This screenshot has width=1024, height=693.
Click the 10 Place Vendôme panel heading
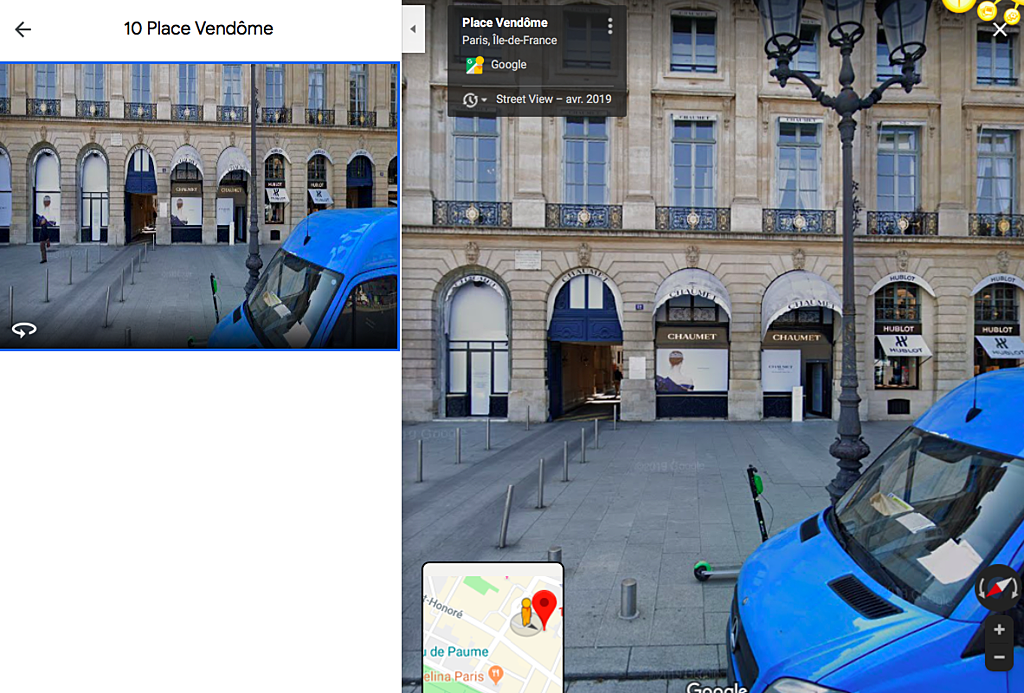click(199, 28)
